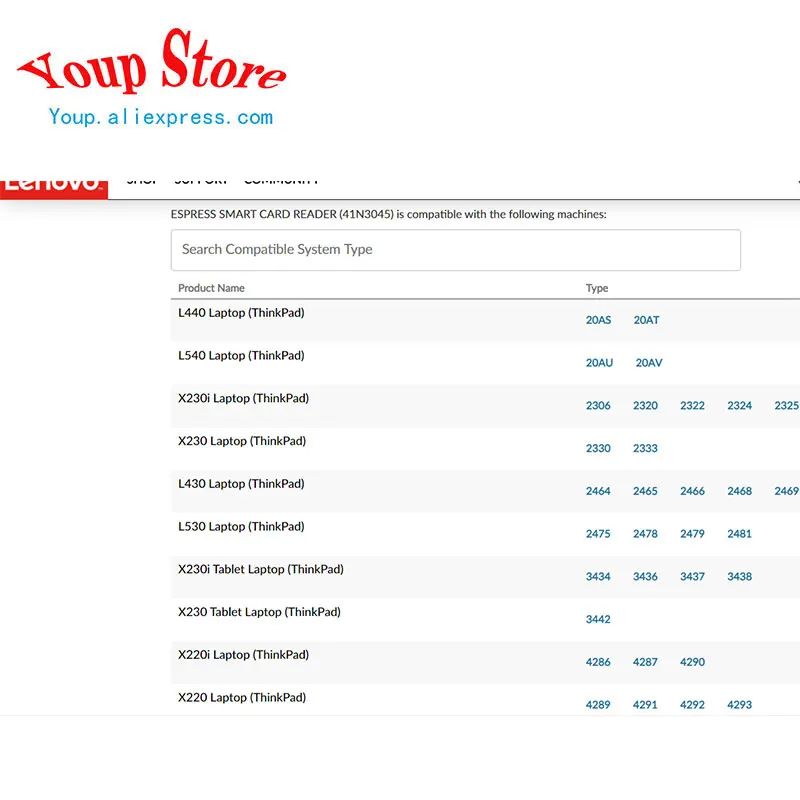Choose type 2464 for L430
The image size is (800, 800).
598,491
